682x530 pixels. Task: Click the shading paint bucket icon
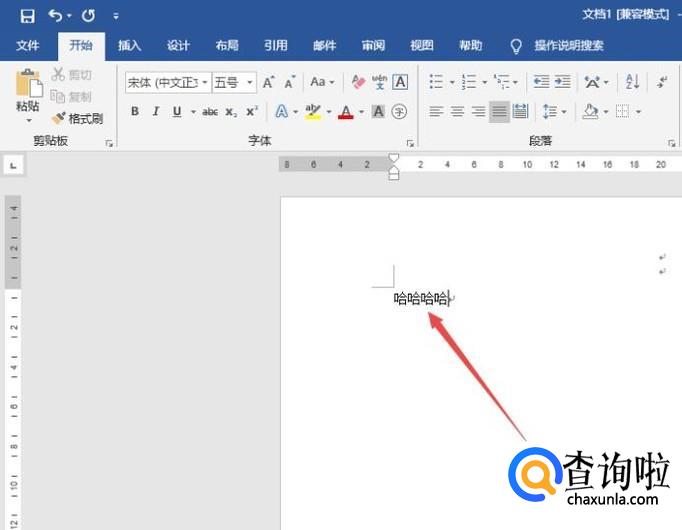590,112
